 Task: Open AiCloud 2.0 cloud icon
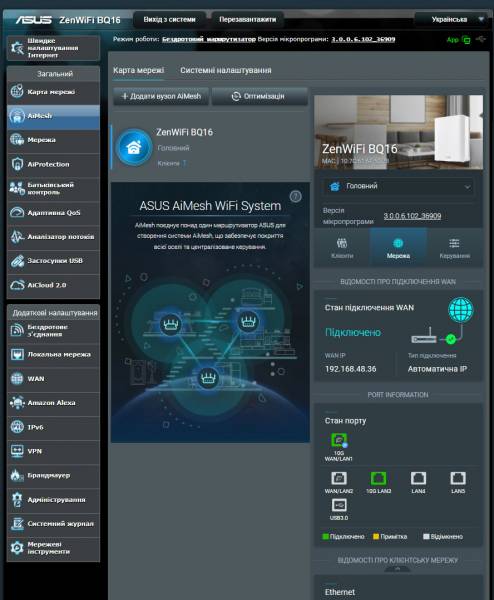click(x=17, y=285)
